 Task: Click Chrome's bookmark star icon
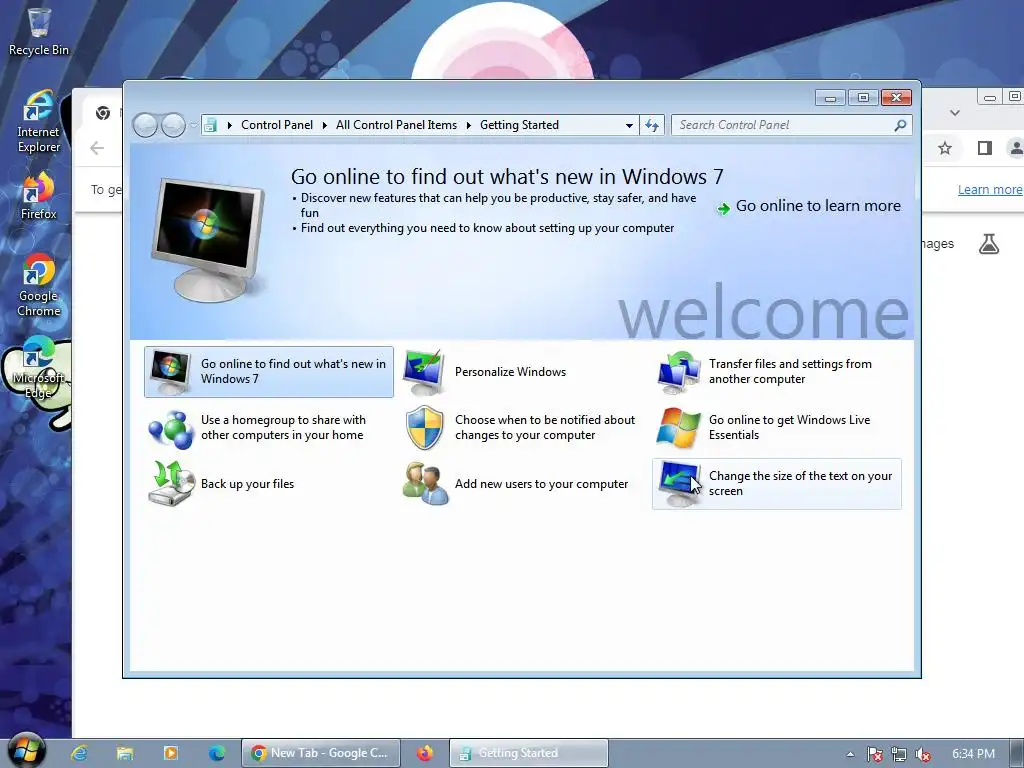945,148
